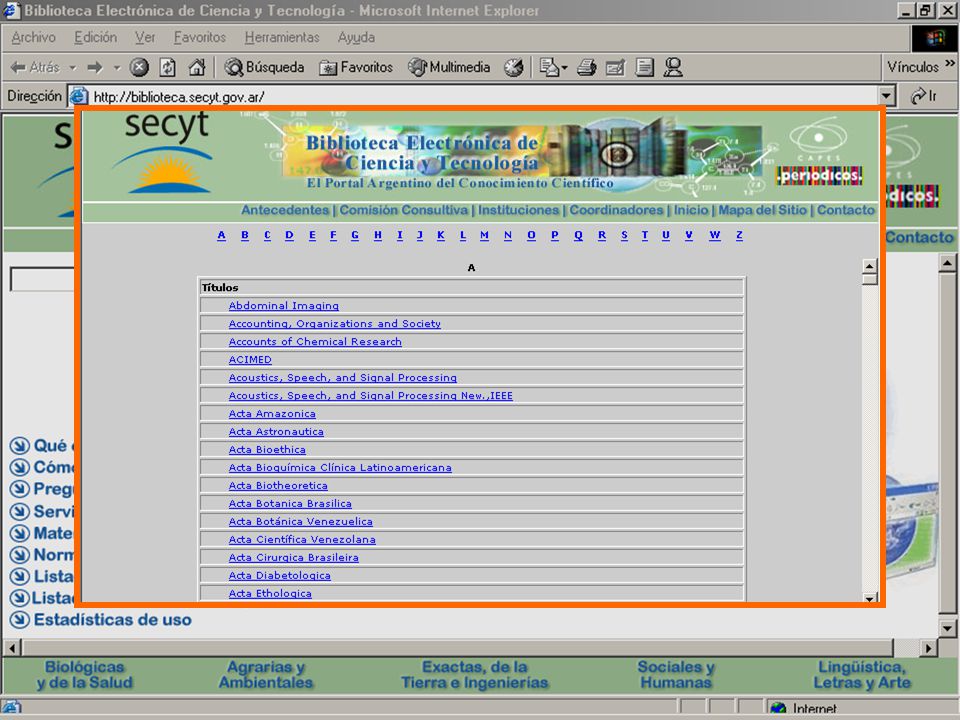The height and width of the screenshot is (720, 960).
Task: Open the Favoritos pane from toolbar
Action: [x=356, y=67]
